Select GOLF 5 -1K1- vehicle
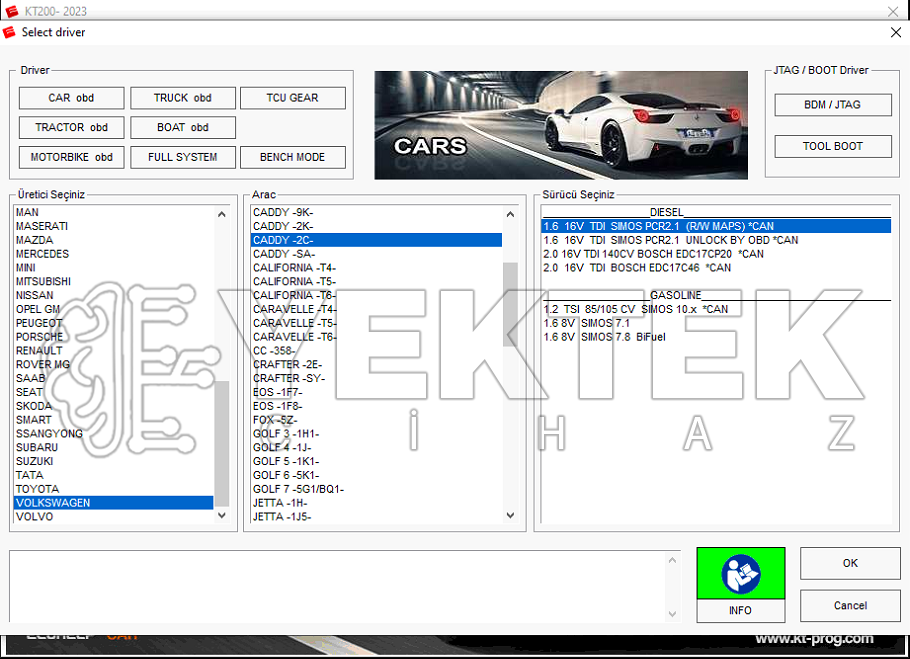910x659 pixels. point(376,461)
